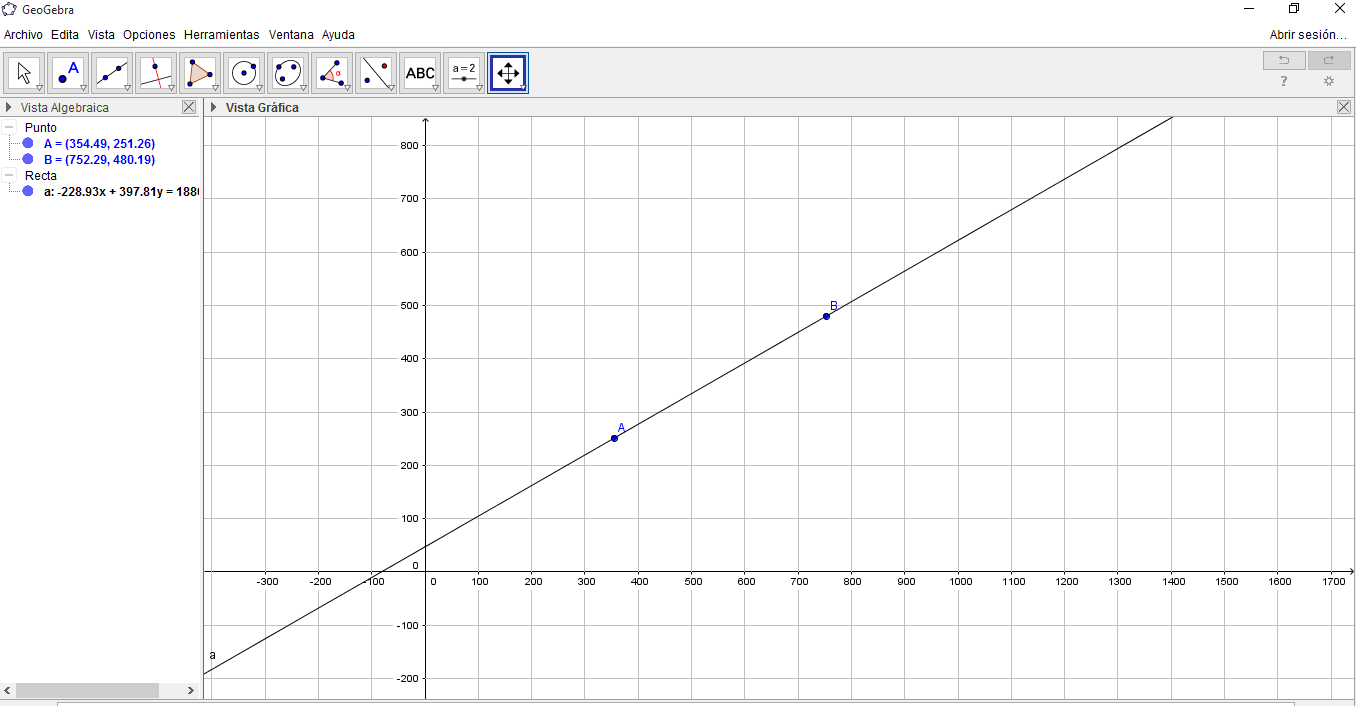Select the Polygon tool
Image resolution: width=1356 pixels, height=706 pixels.
click(x=199, y=71)
